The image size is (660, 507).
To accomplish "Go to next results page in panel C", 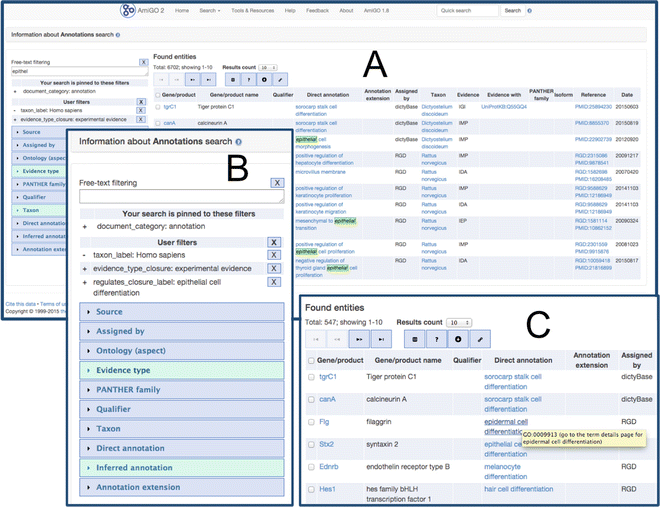I will click(359, 339).
